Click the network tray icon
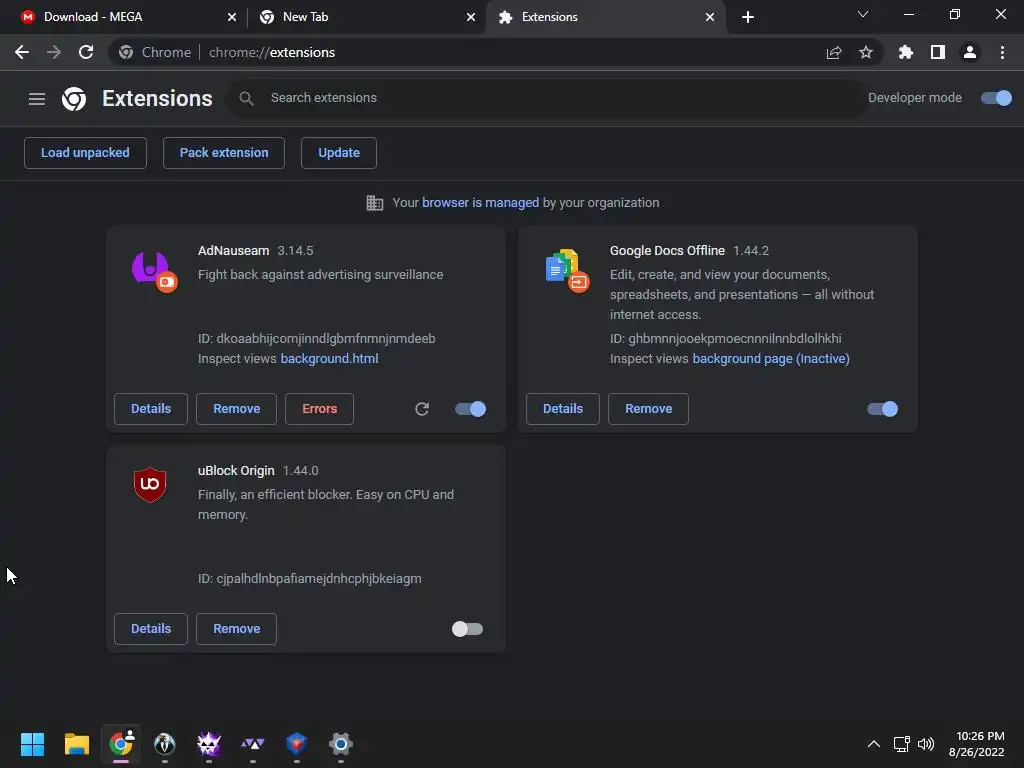The height and width of the screenshot is (768, 1024). pyautogui.click(x=901, y=744)
